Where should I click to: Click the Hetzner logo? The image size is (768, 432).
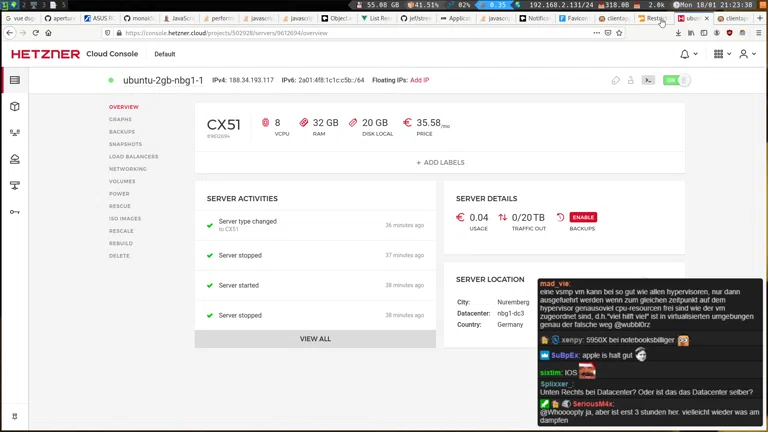point(45,54)
